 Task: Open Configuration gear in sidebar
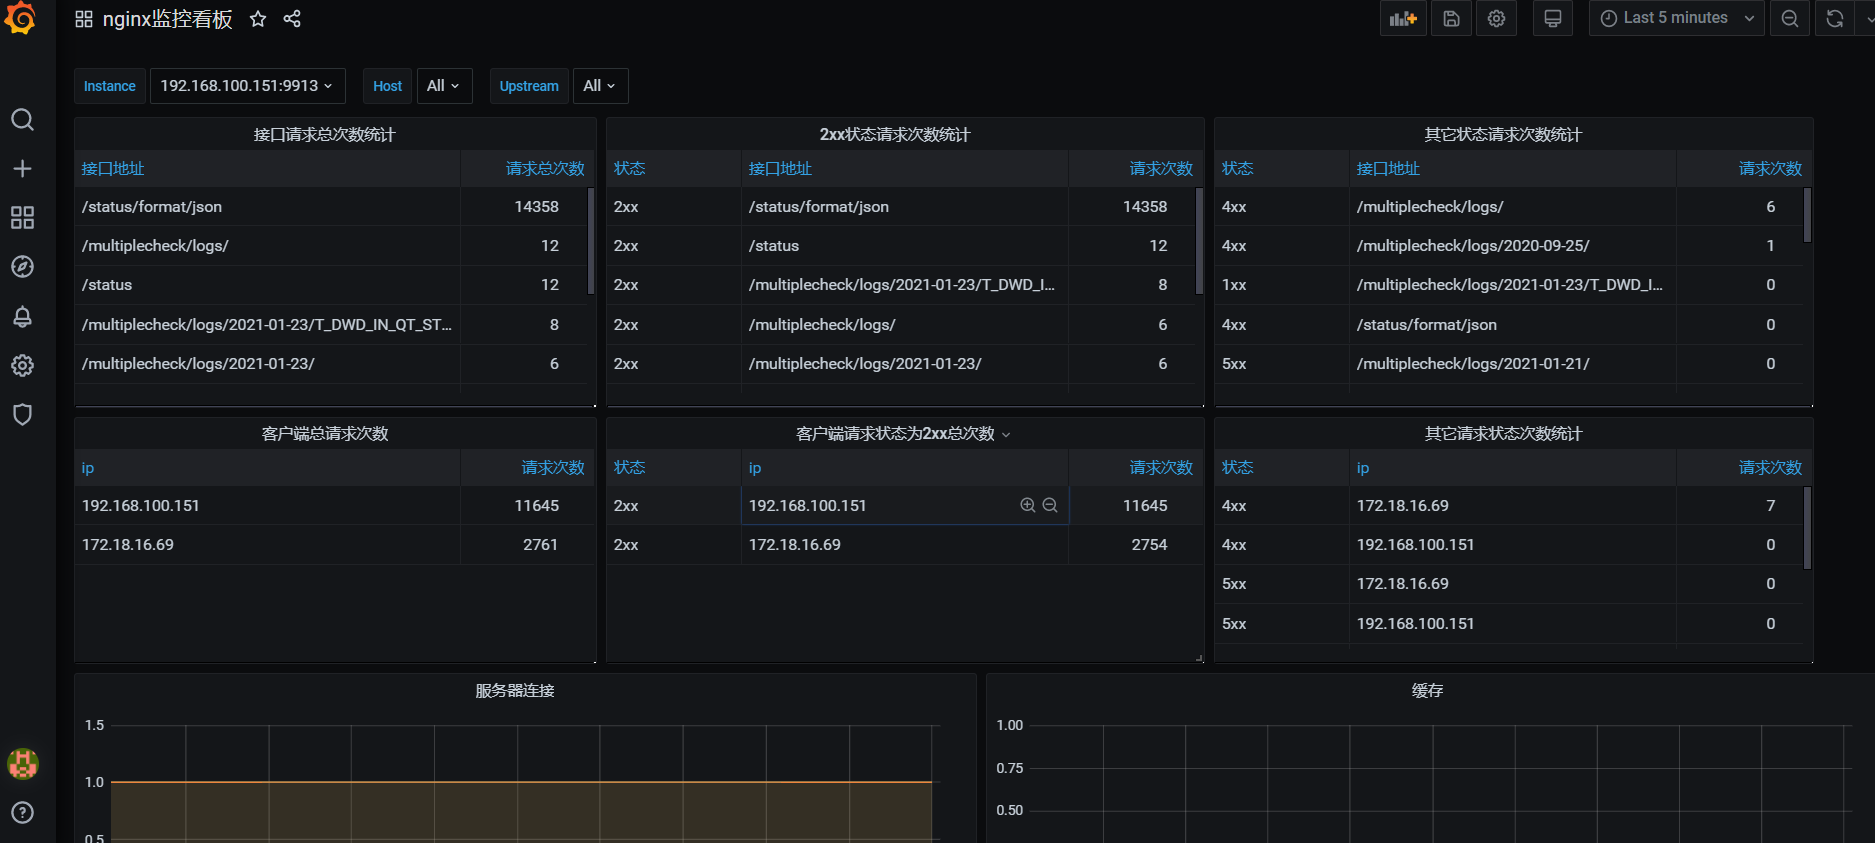click(x=22, y=366)
